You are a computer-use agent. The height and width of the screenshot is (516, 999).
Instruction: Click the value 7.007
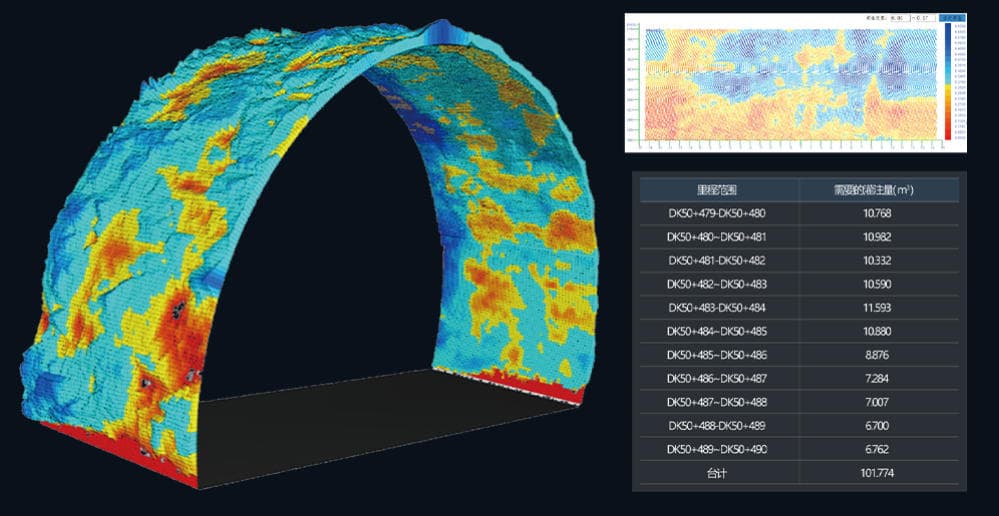click(x=879, y=402)
